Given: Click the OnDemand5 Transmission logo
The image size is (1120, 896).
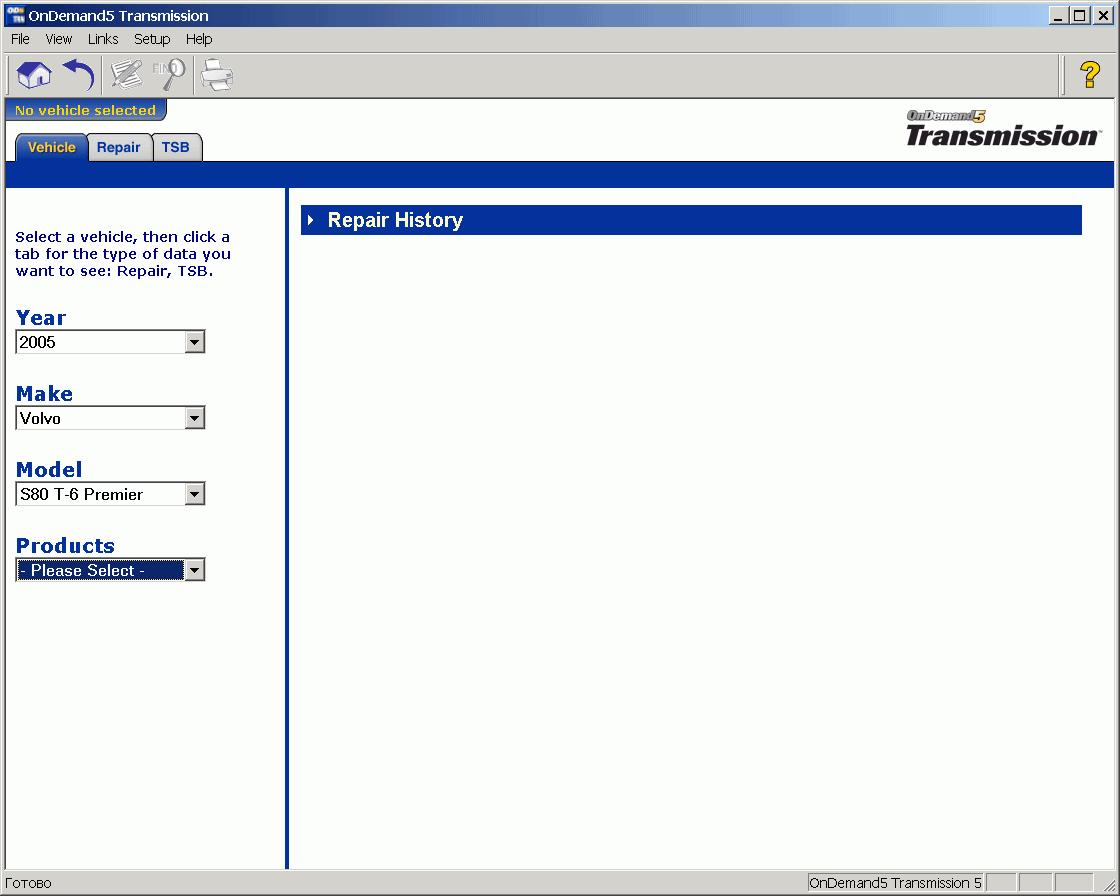Looking at the screenshot, I should coord(1000,129).
